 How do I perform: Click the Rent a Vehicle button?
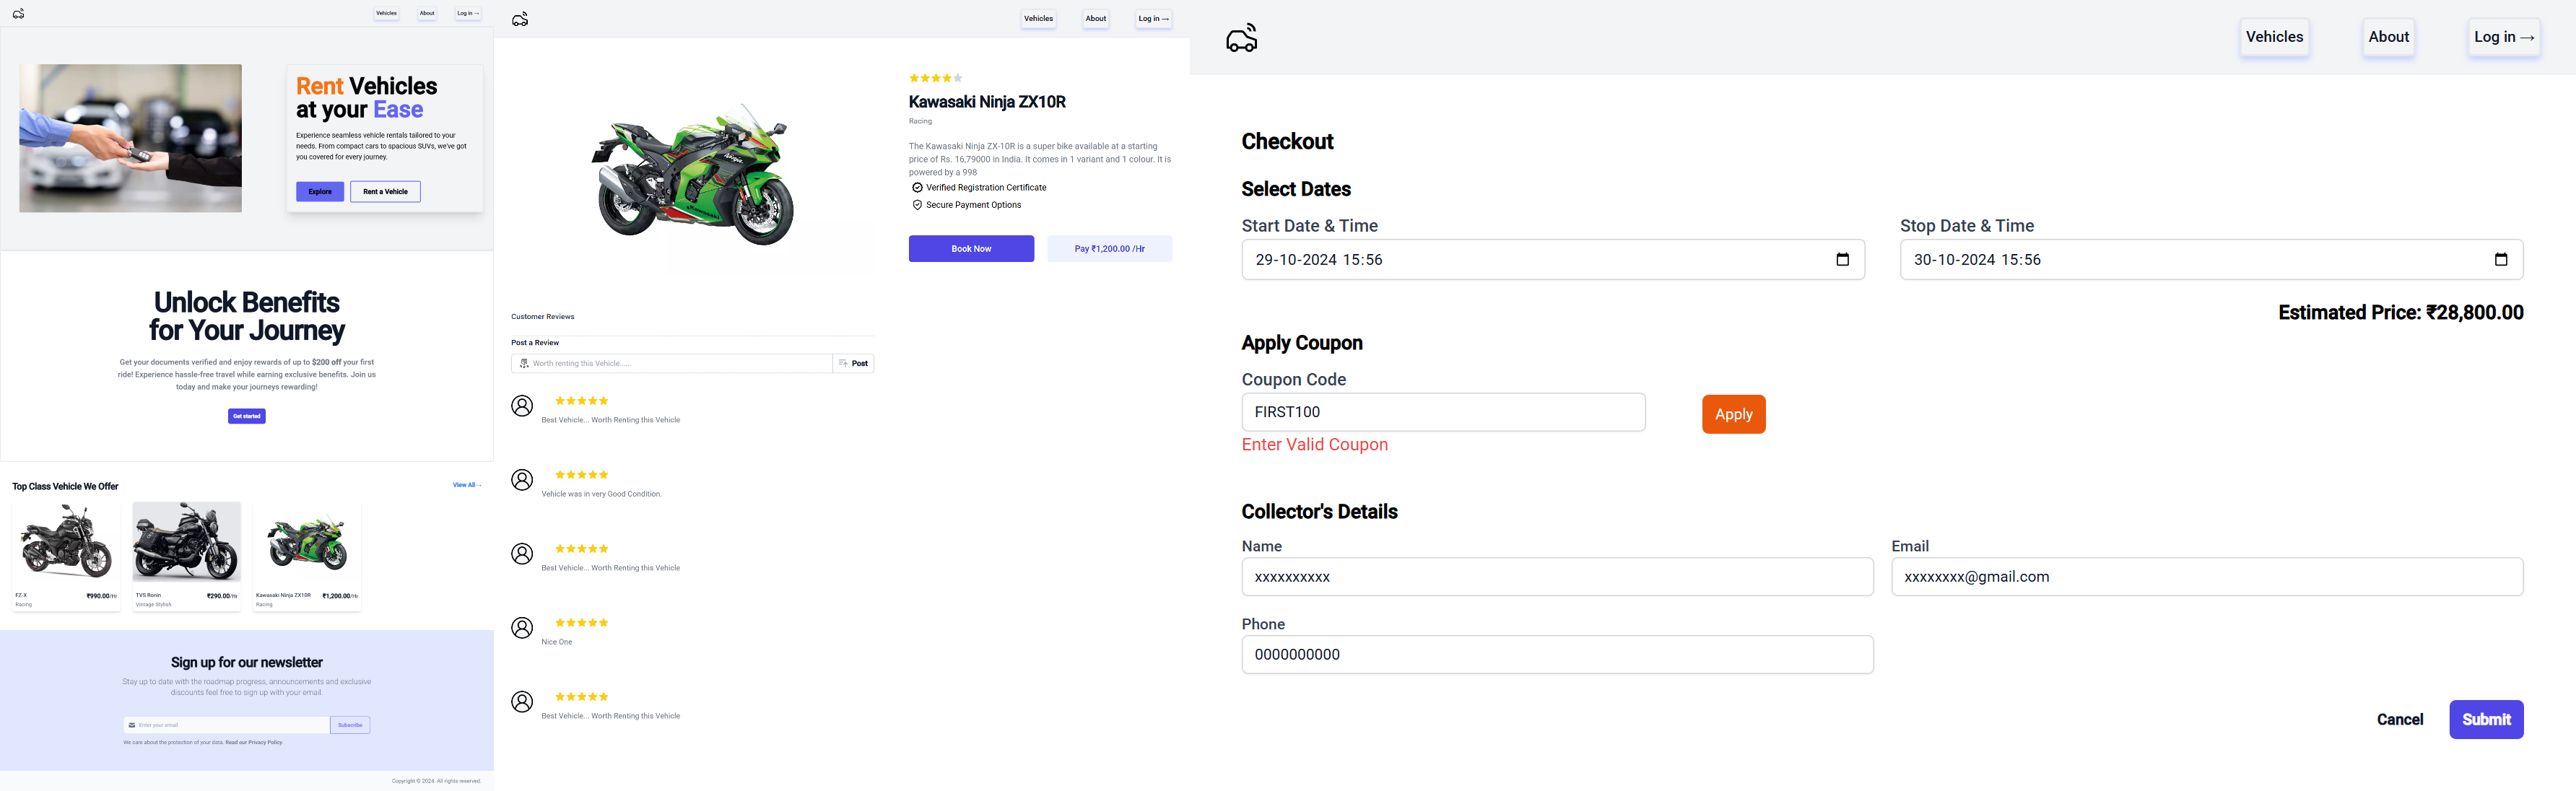click(385, 192)
